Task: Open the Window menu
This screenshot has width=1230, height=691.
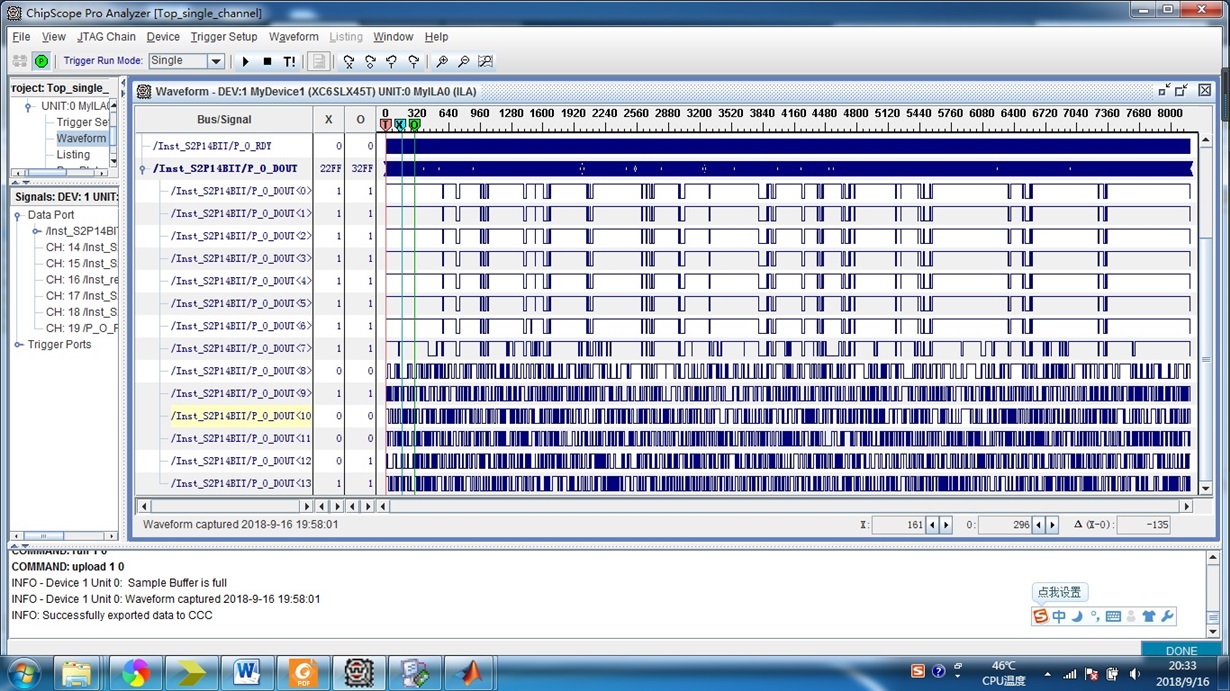Action: (x=393, y=37)
